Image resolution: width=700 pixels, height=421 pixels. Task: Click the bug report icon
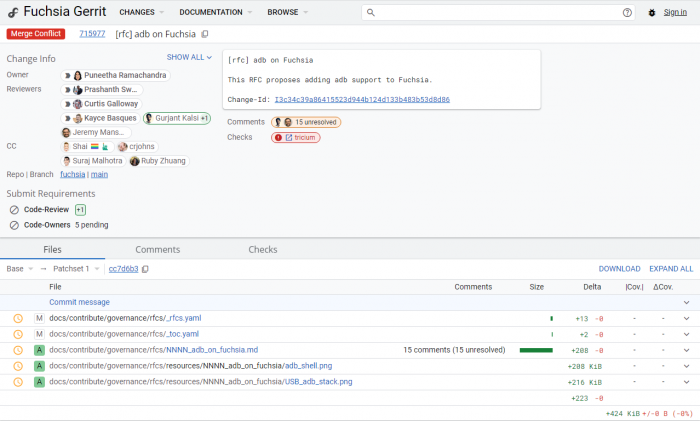click(x=652, y=13)
